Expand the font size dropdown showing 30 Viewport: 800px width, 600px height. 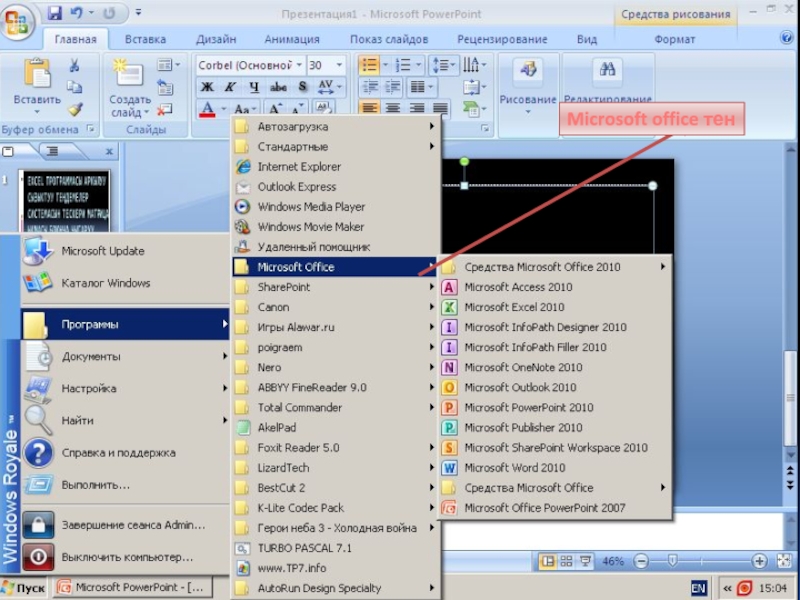click(340, 65)
